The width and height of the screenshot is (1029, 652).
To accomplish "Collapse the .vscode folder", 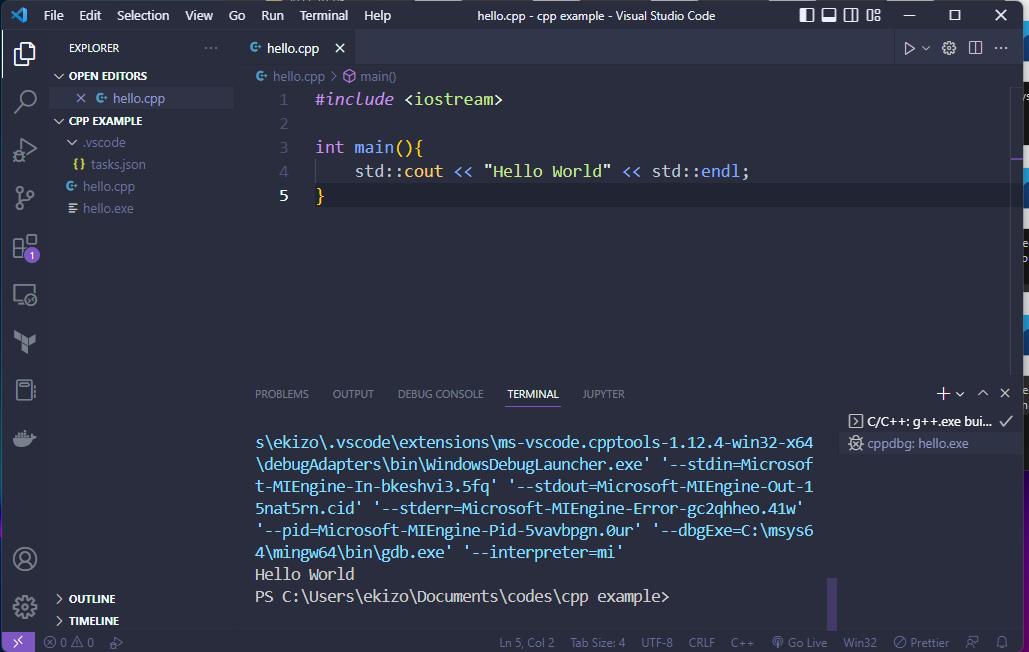I will (x=72, y=142).
